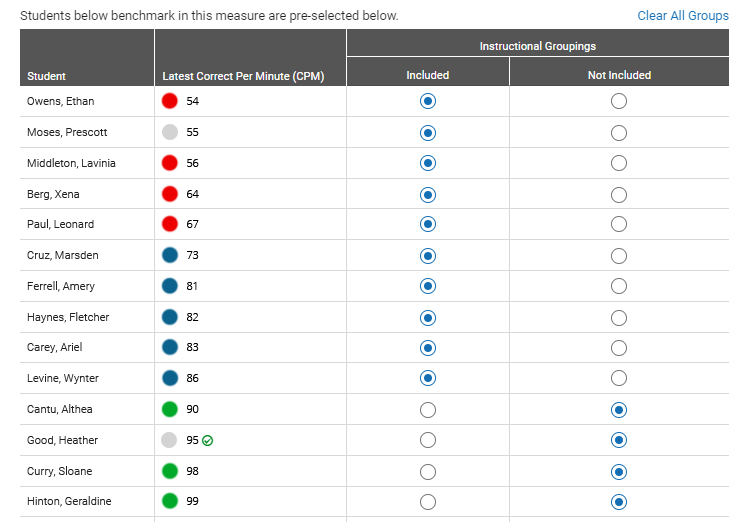Click the Not Included column header

[x=619, y=75]
